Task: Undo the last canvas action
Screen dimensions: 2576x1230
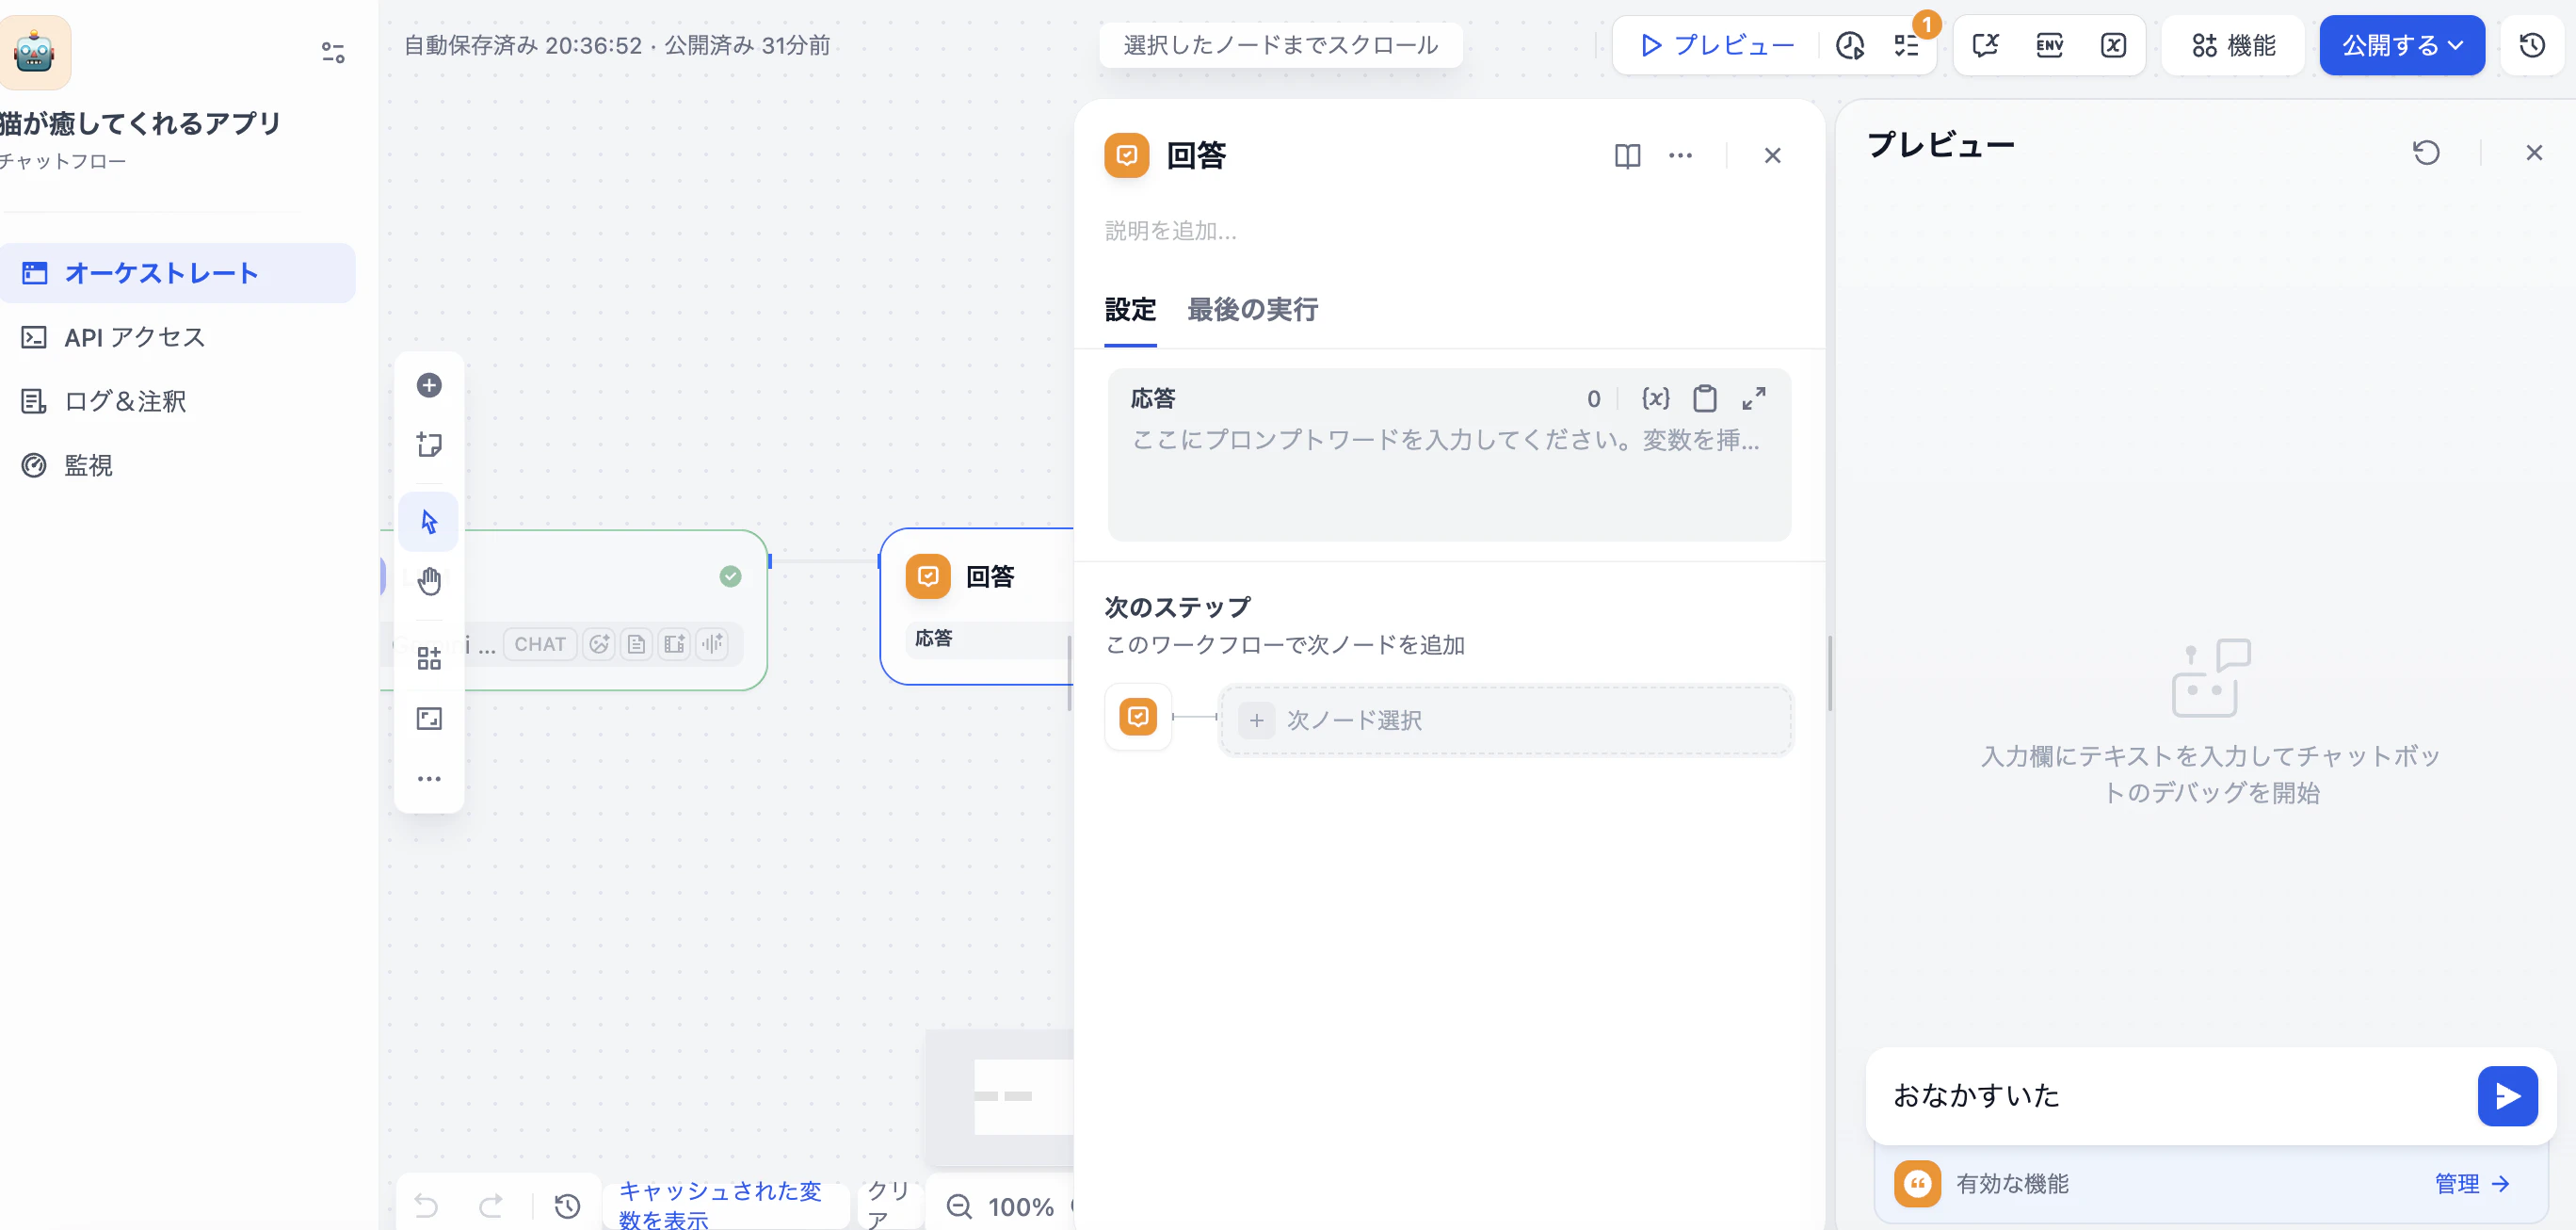Action: click(x=426, y=1206)
